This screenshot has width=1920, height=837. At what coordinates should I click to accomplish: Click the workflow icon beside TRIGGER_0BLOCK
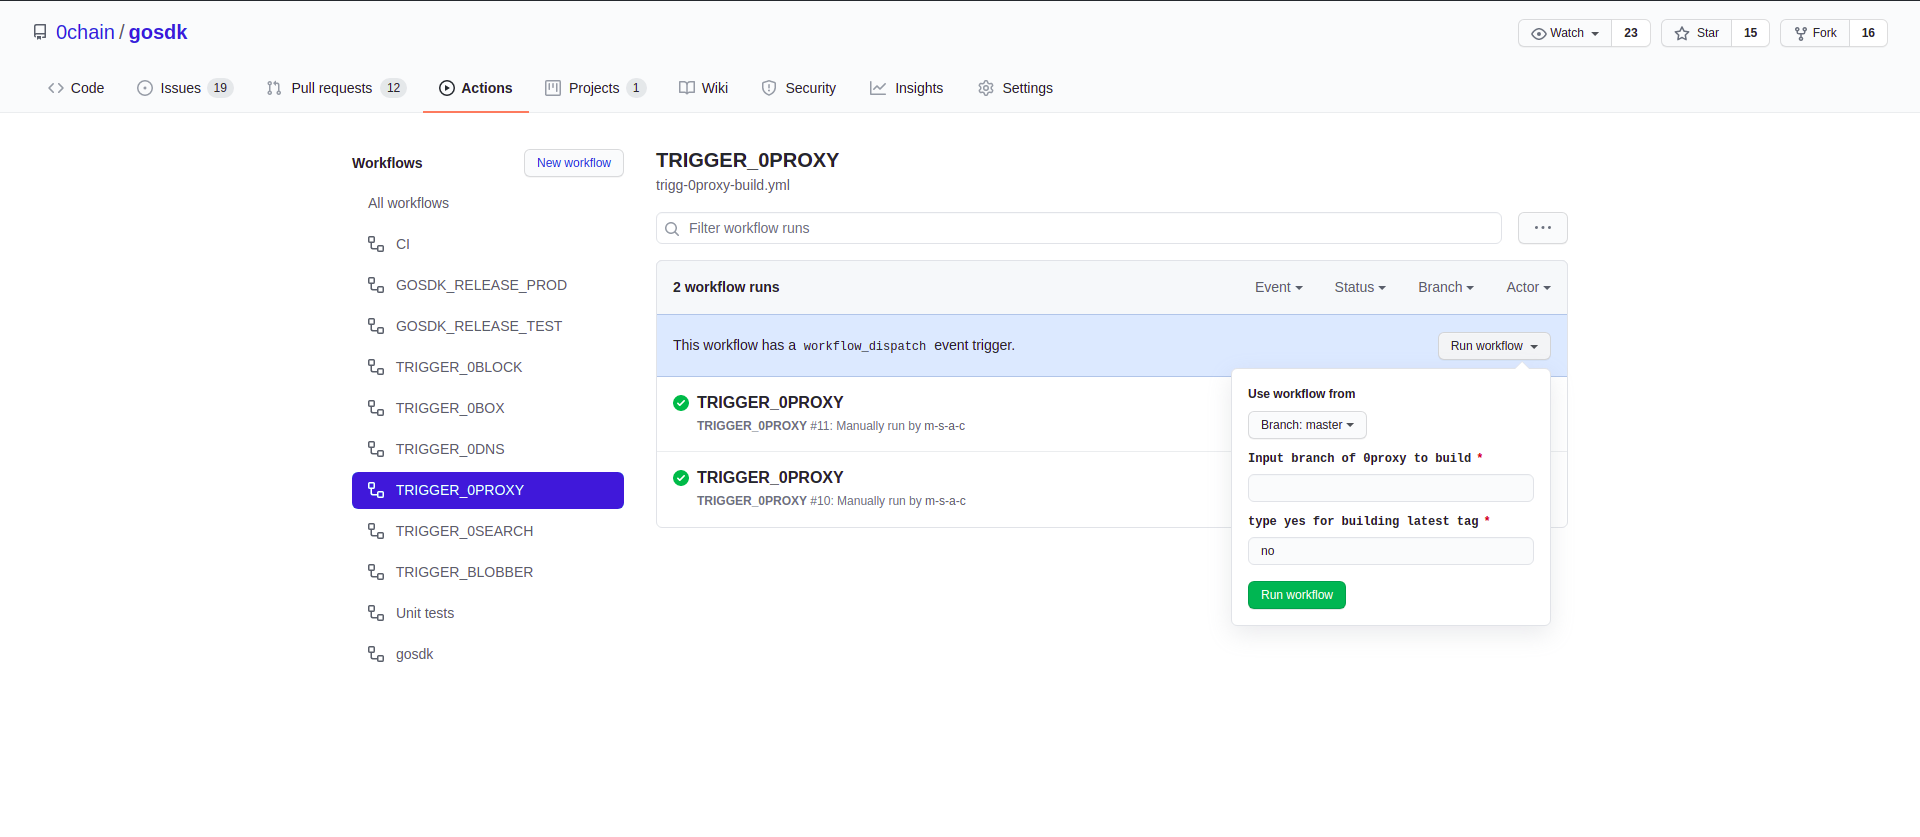pos(376,367)
